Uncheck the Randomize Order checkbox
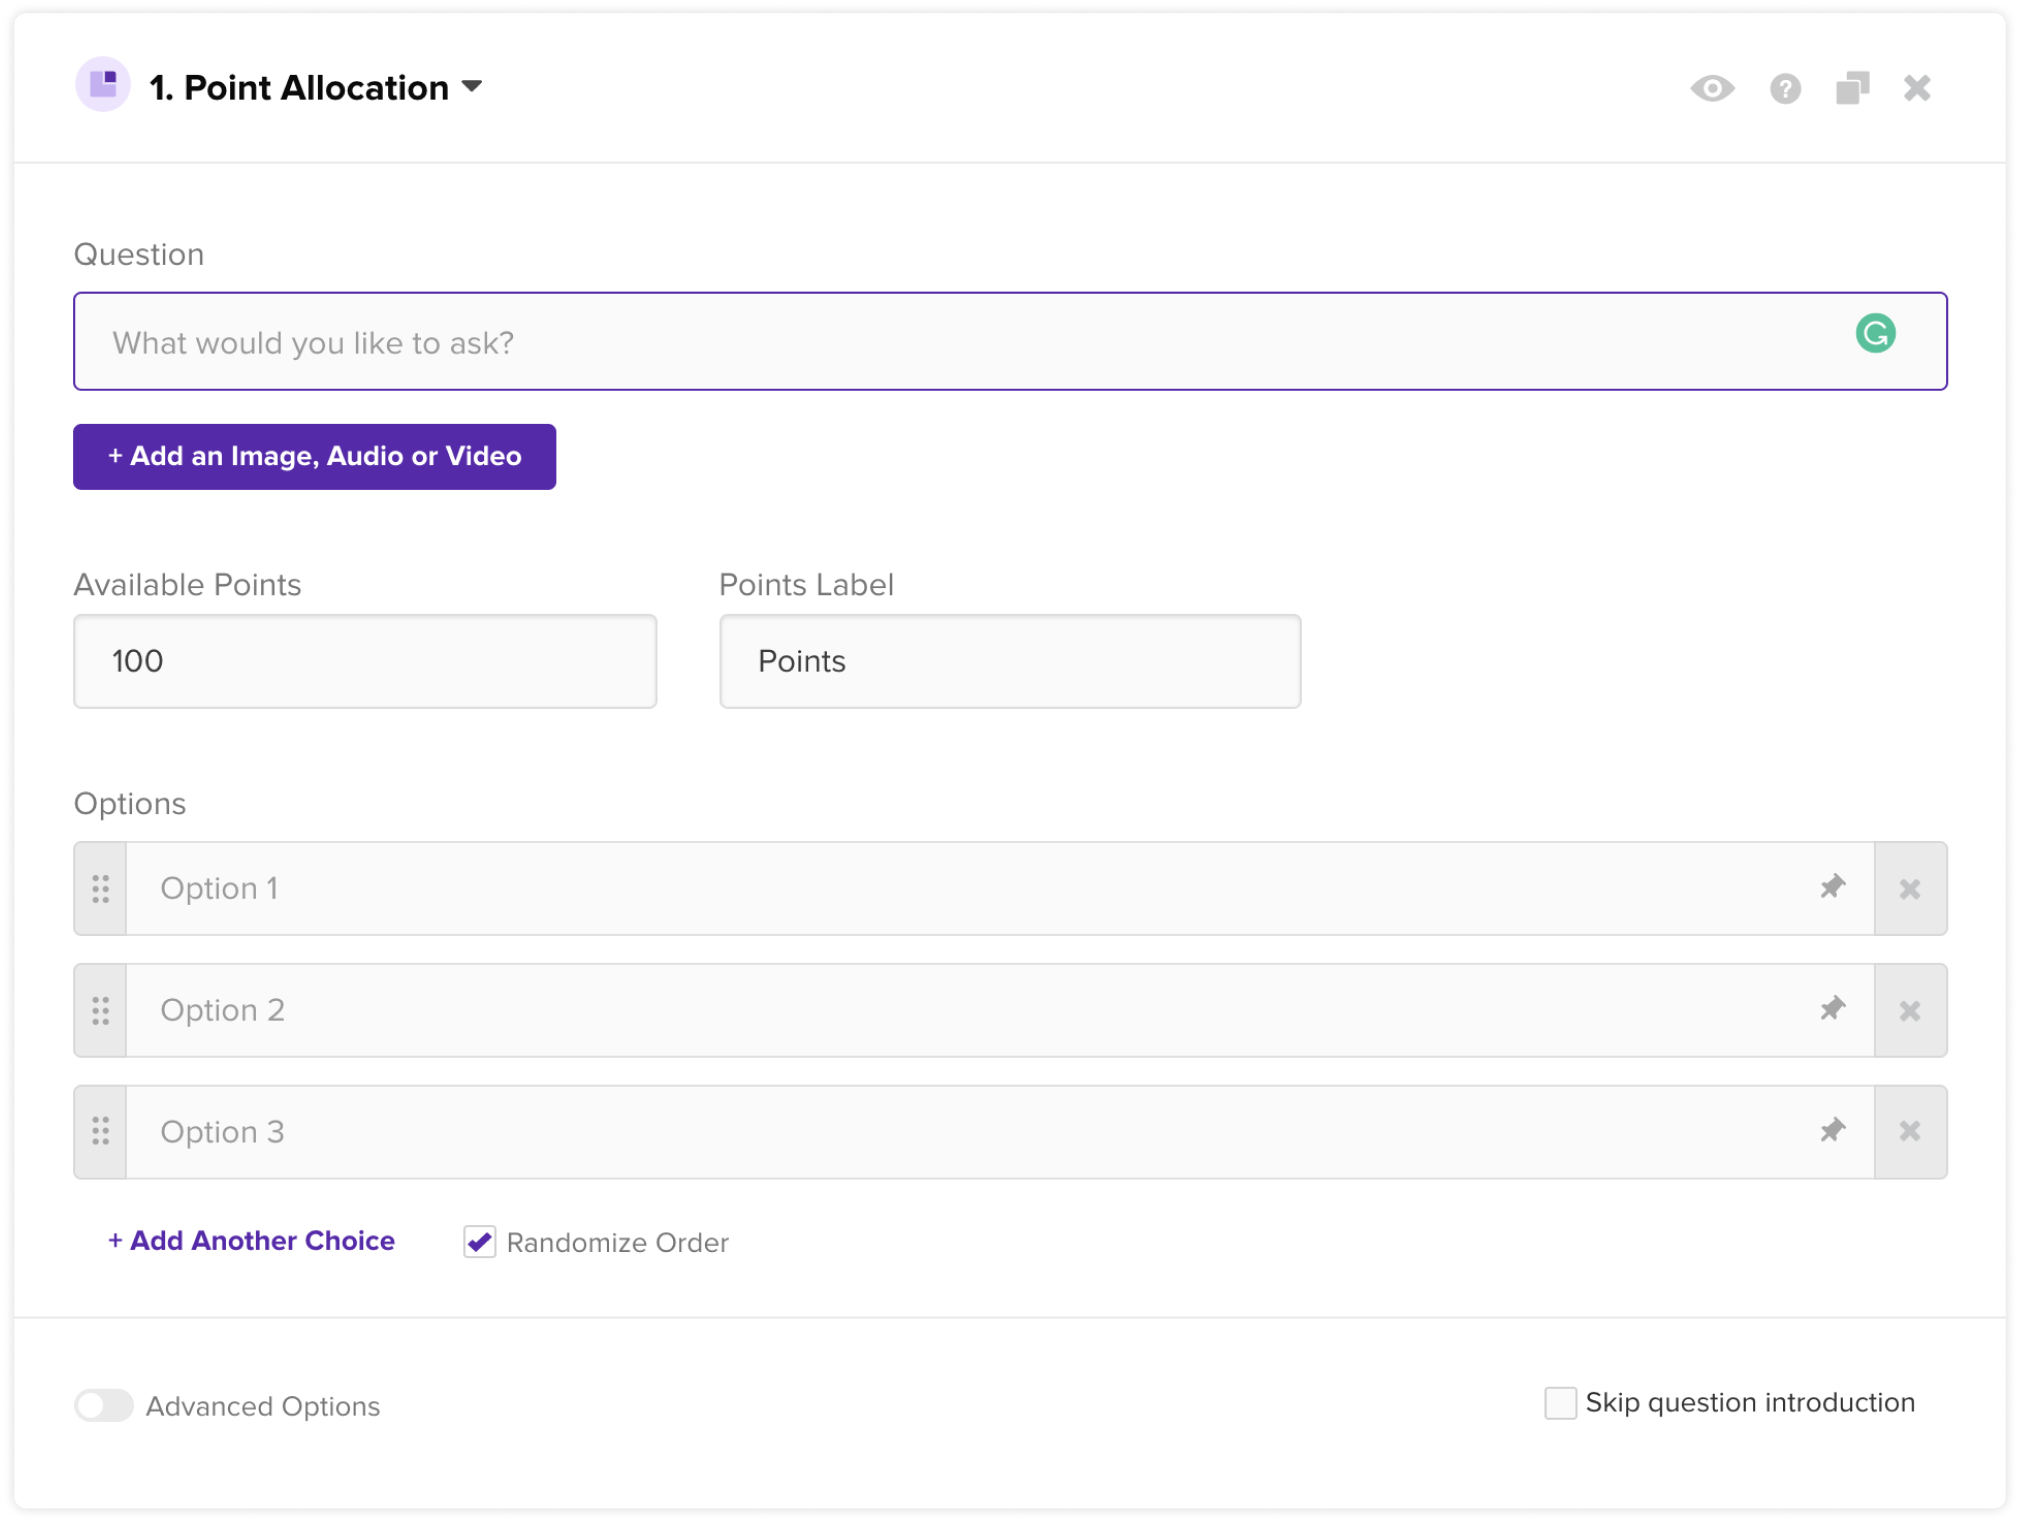Viewport: 2018px width, 1521px height. point(479,1241)
